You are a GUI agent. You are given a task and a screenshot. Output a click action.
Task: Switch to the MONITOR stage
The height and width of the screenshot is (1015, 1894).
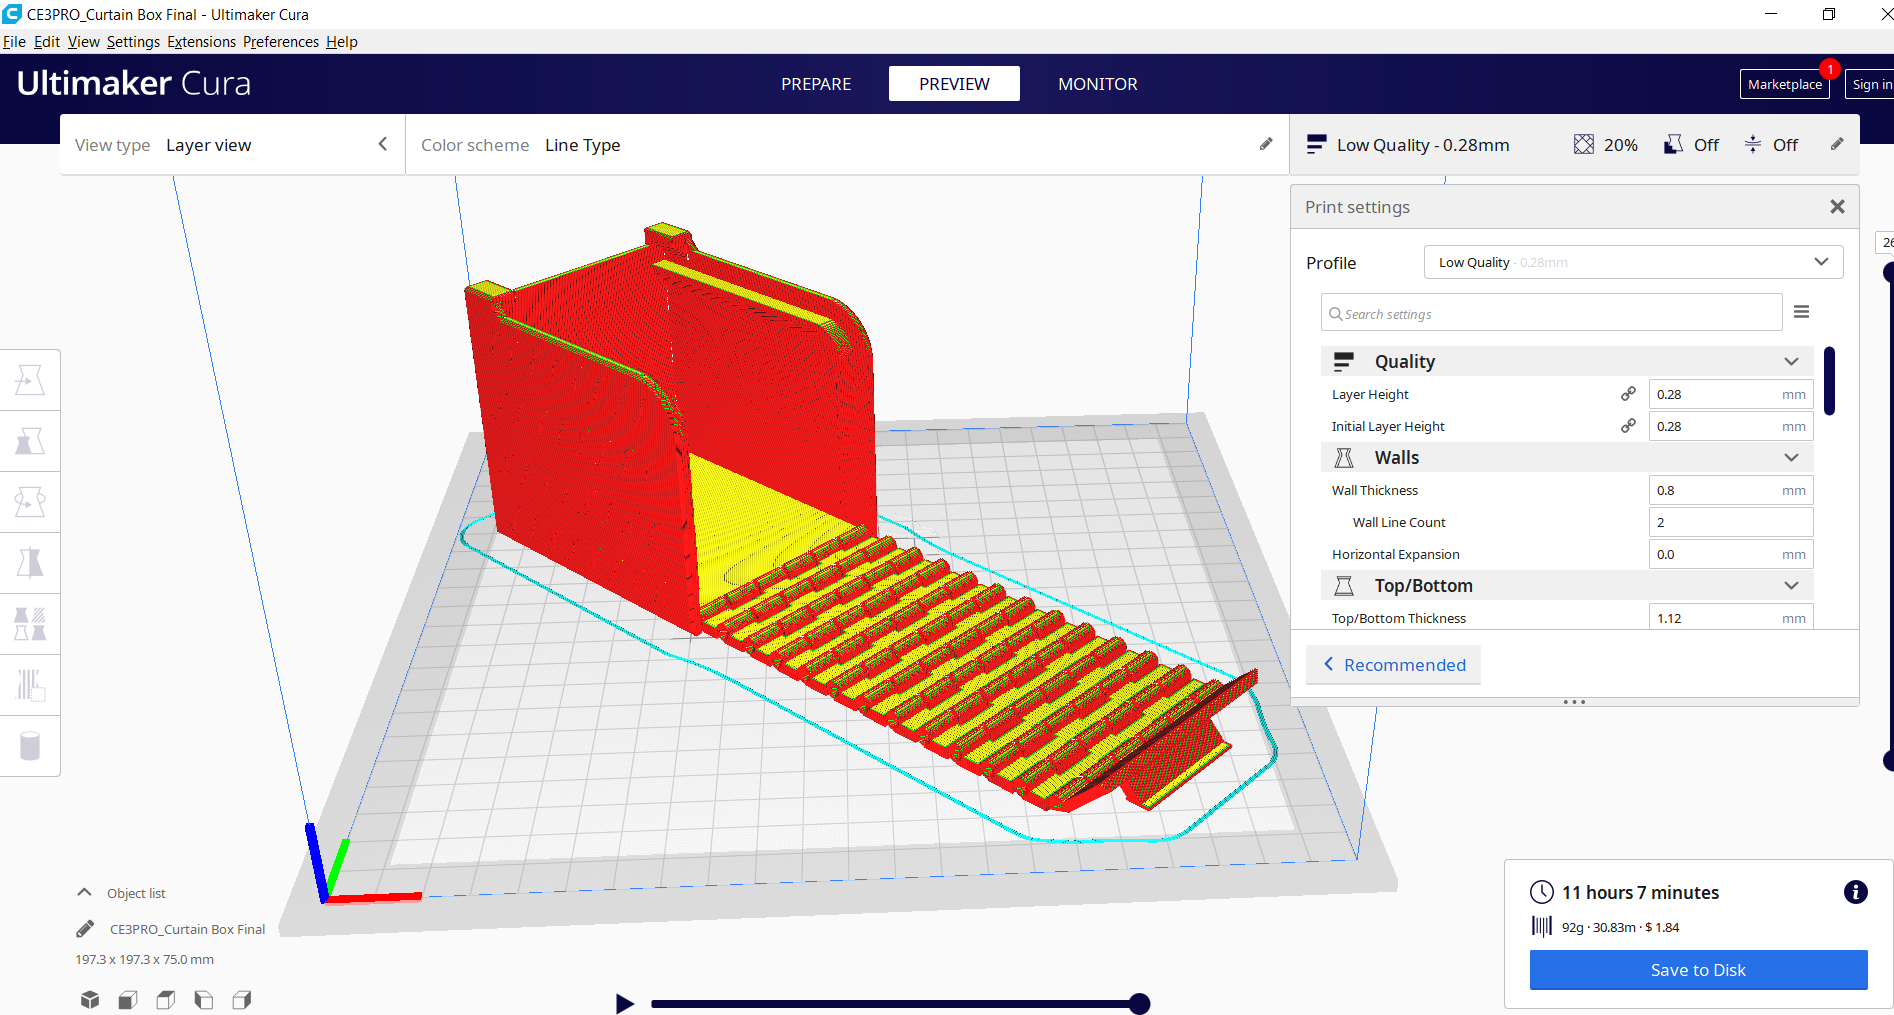1098,84
